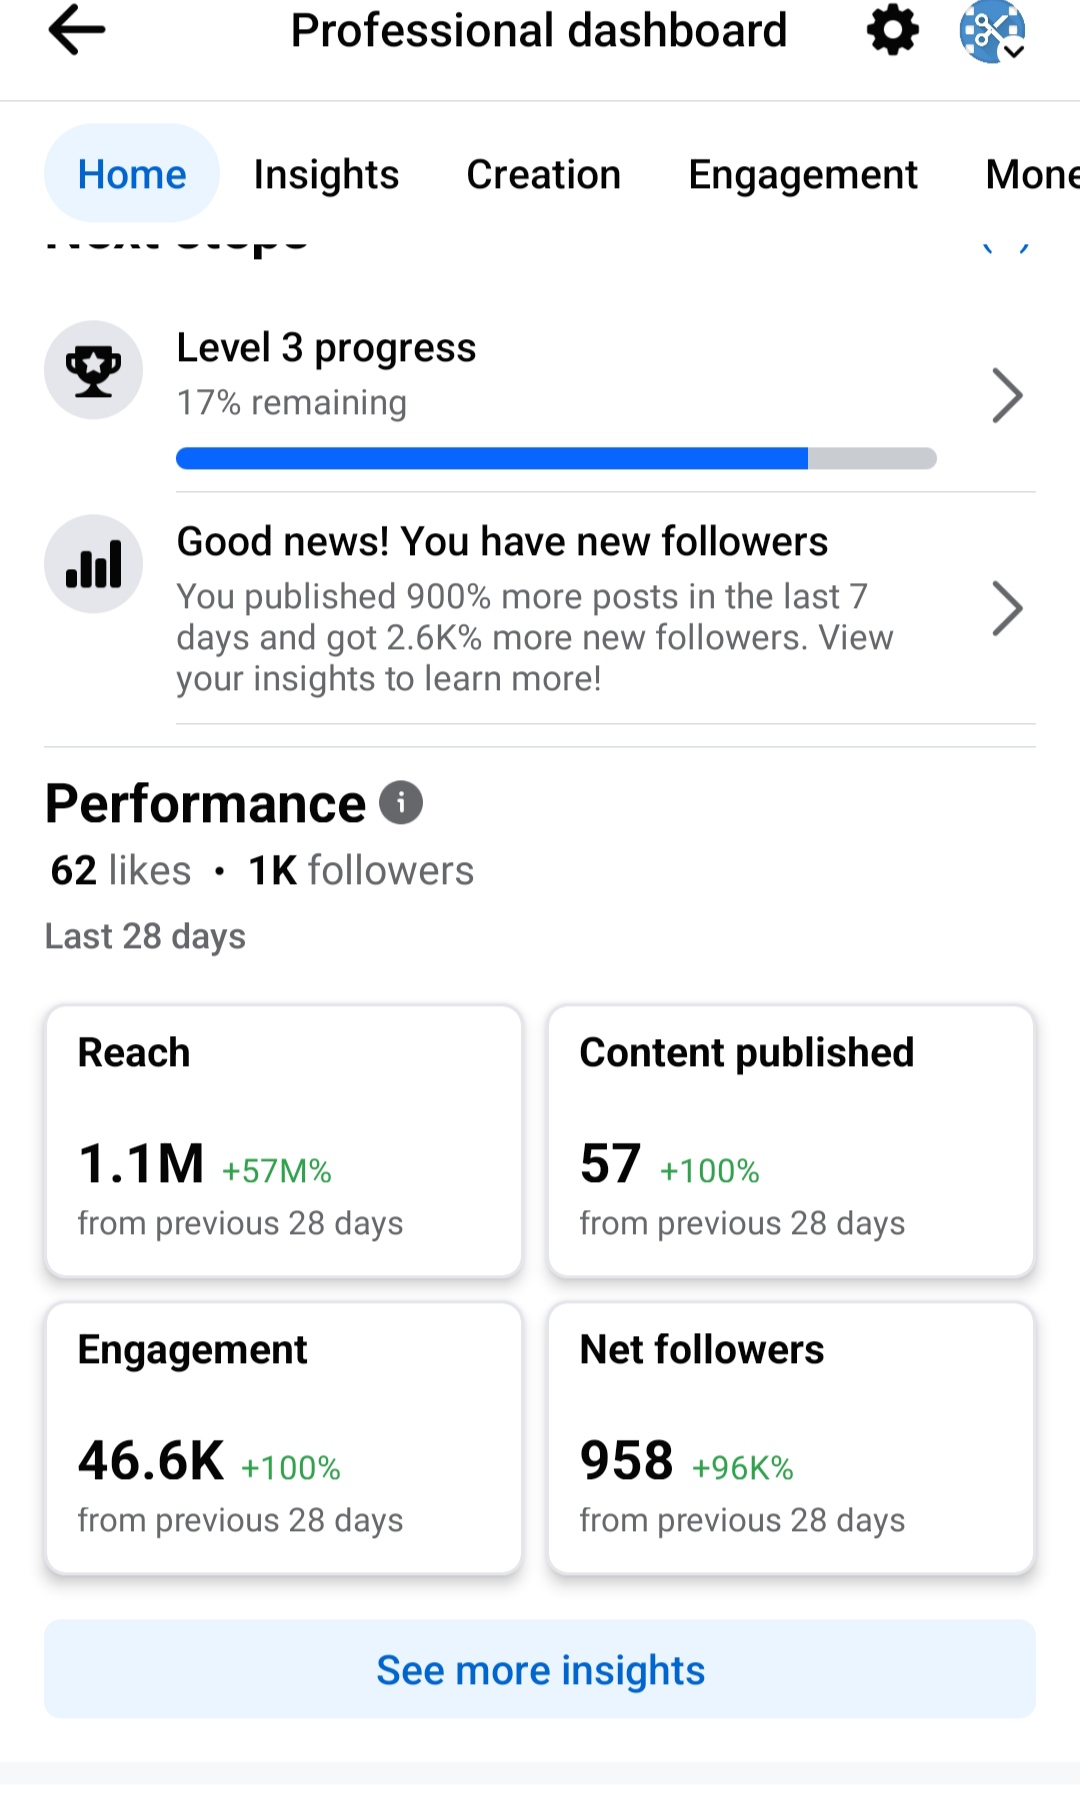This screenshot has height=1797, width=1080.
Task: Open the profile avatar switcher
Action: coord(992,30)
